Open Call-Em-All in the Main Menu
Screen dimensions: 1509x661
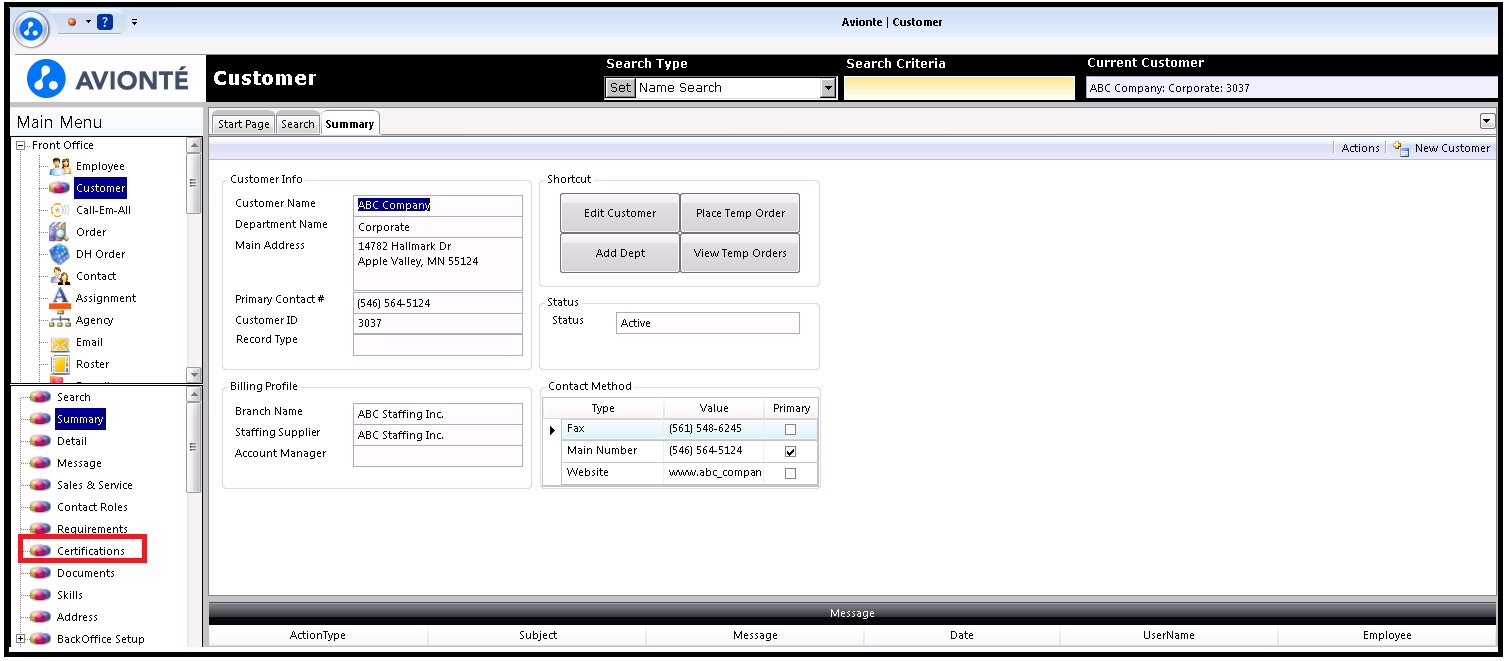103,210
